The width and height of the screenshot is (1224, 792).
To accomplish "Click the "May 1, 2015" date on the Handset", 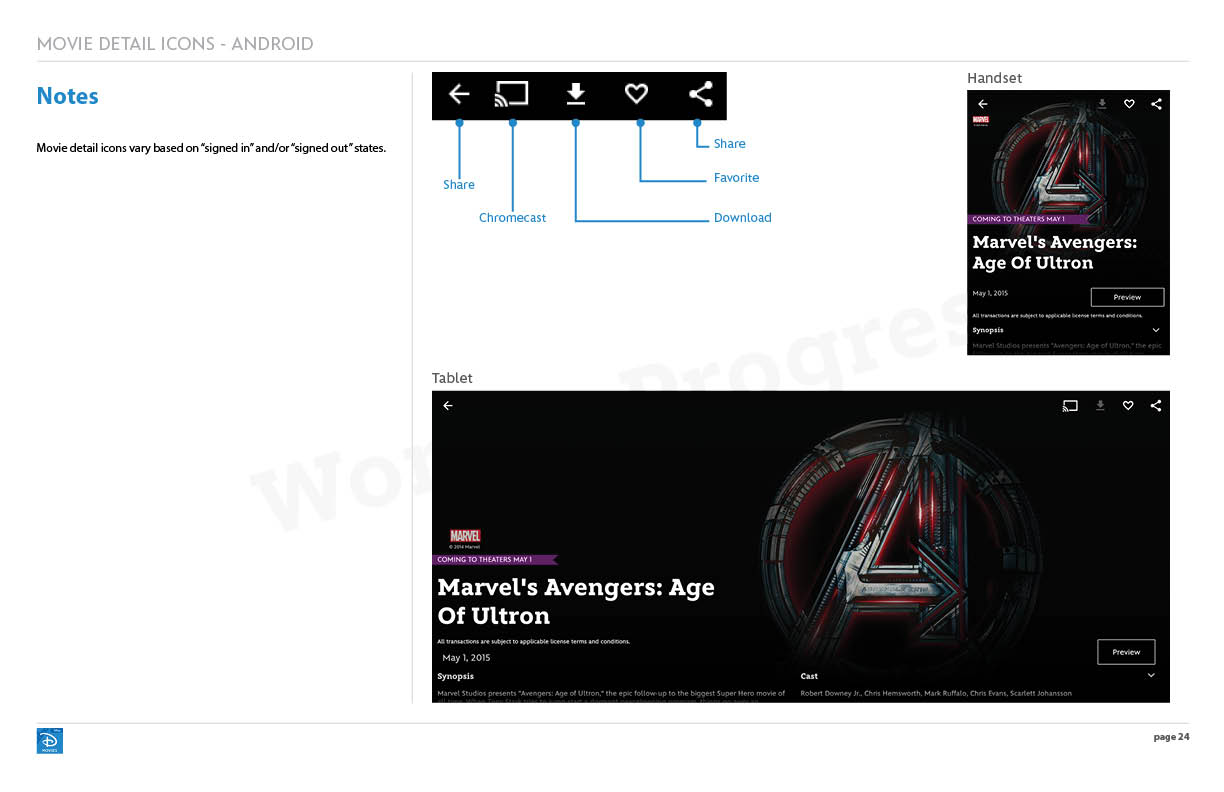I will click(x=990, y=293).
